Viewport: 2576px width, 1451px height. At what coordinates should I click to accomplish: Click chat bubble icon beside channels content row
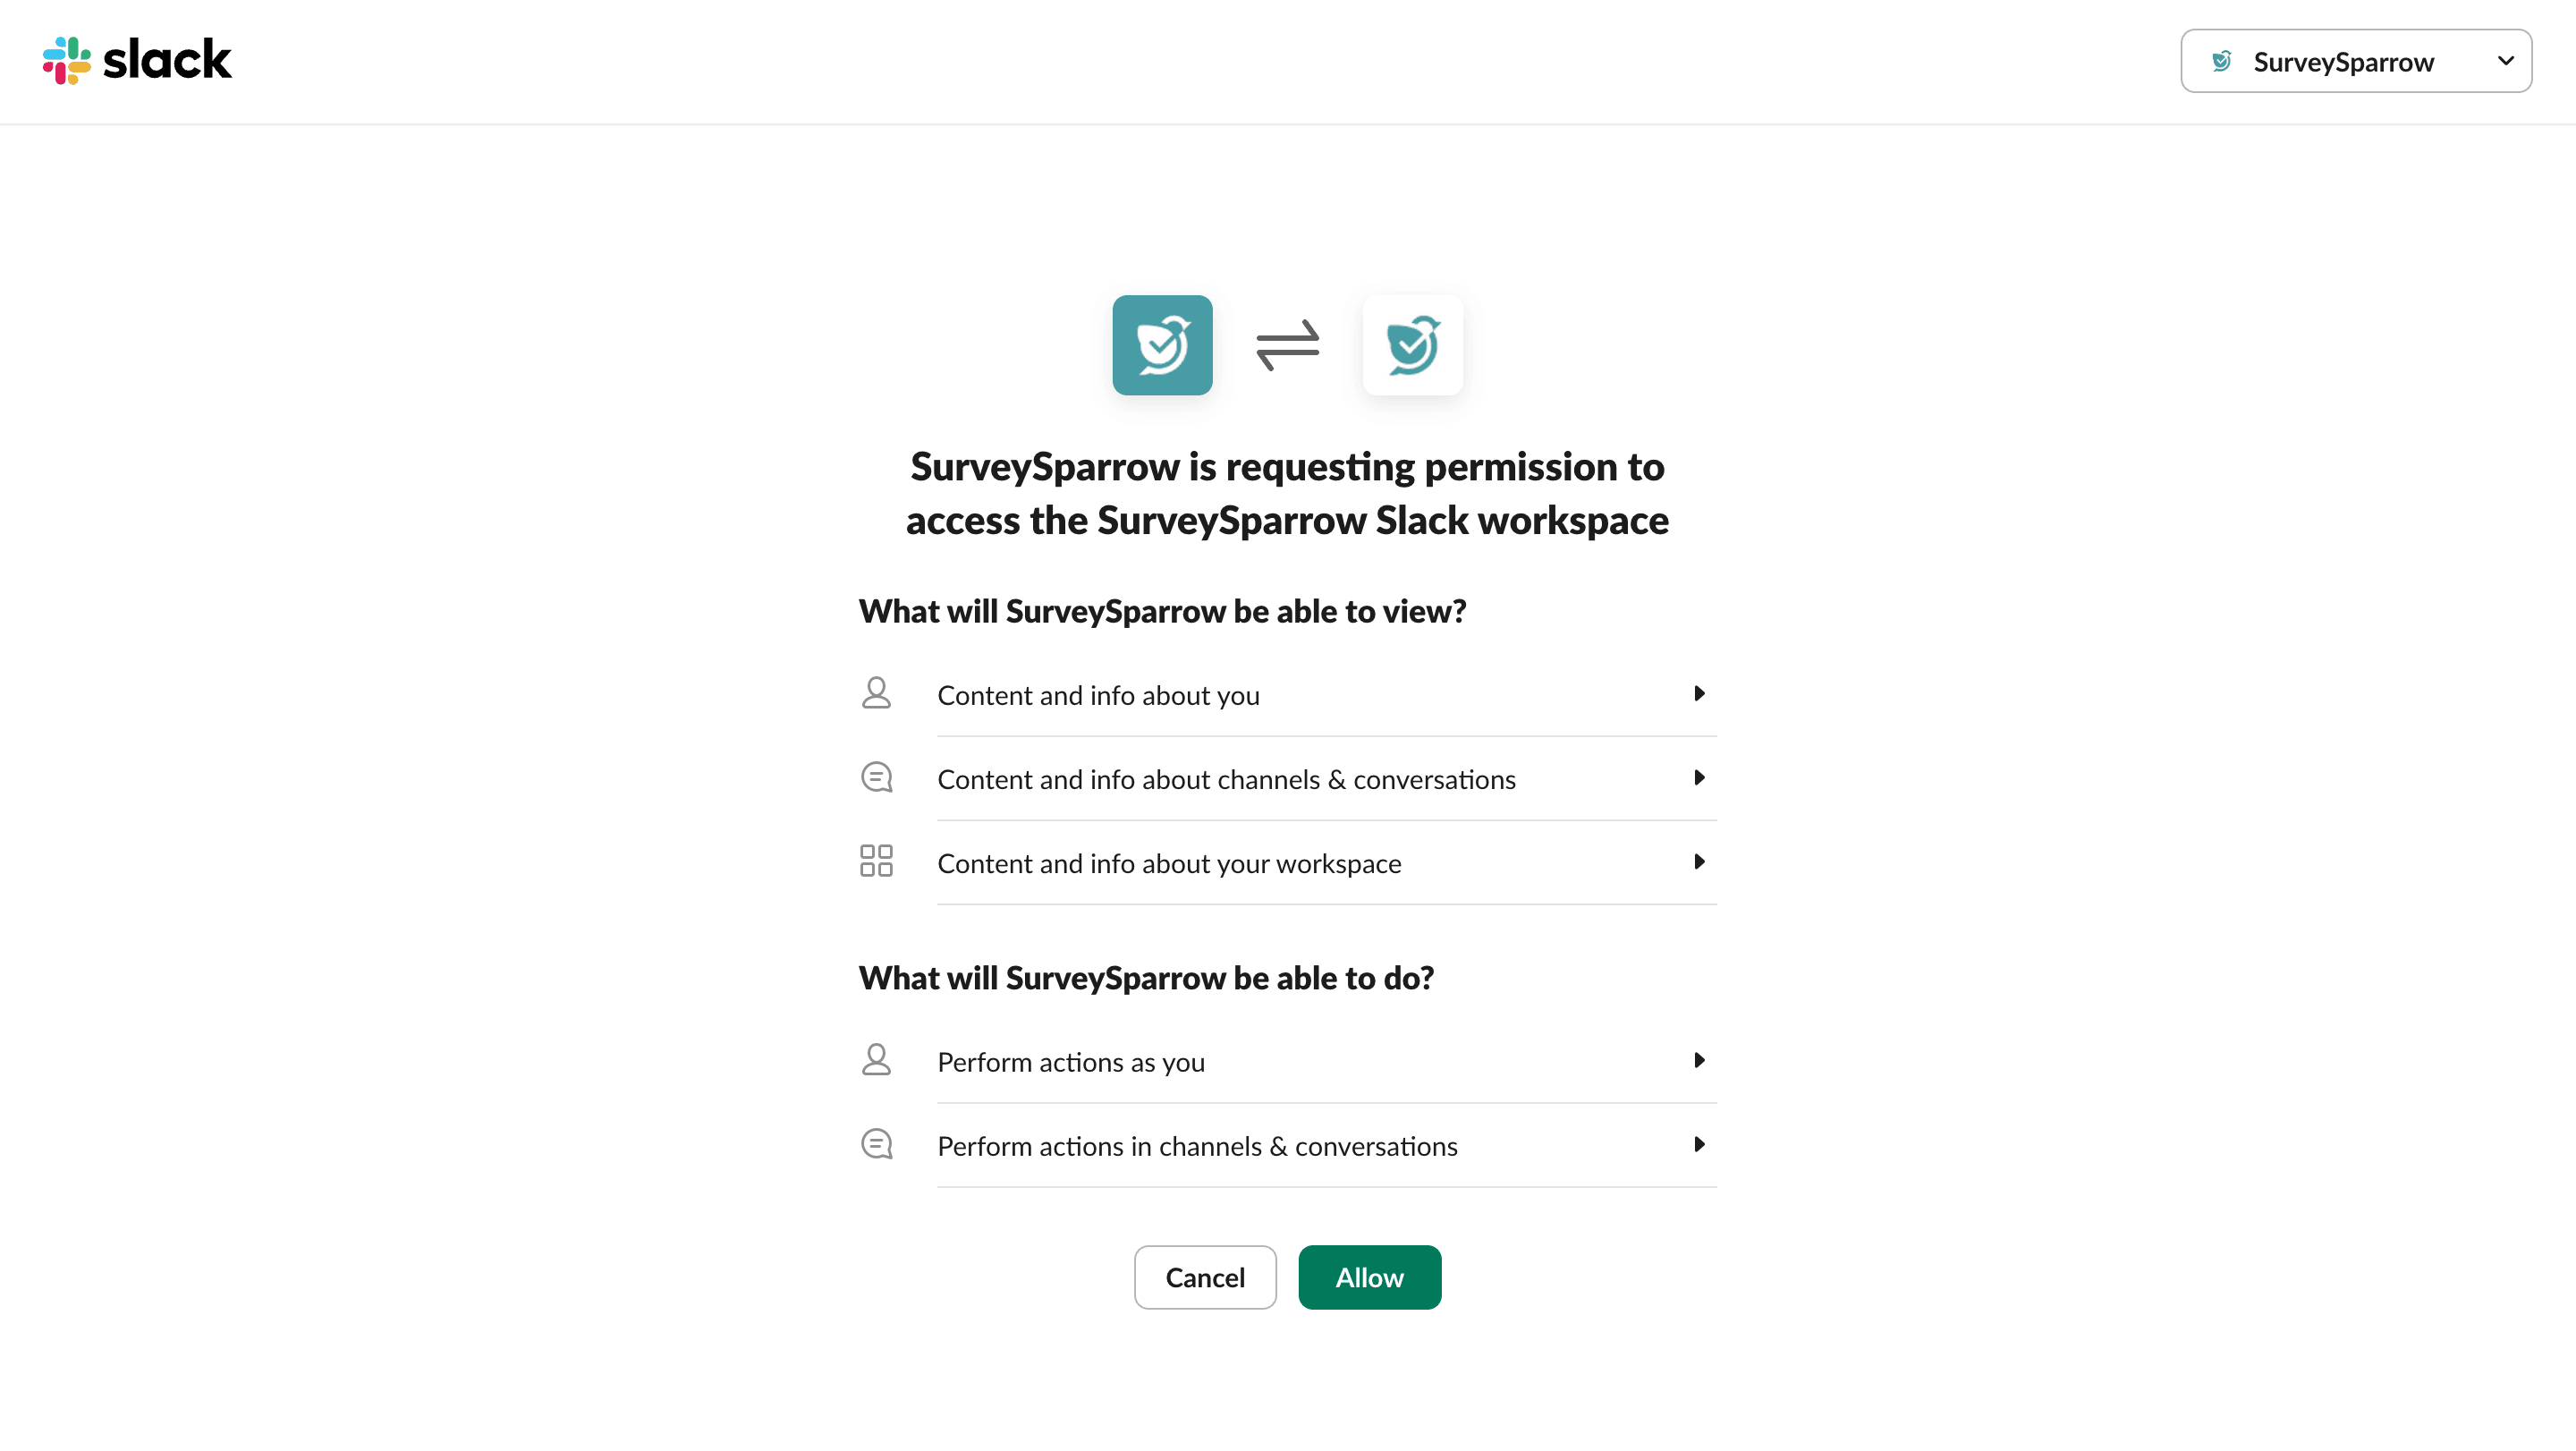click(x=876, y=777)
